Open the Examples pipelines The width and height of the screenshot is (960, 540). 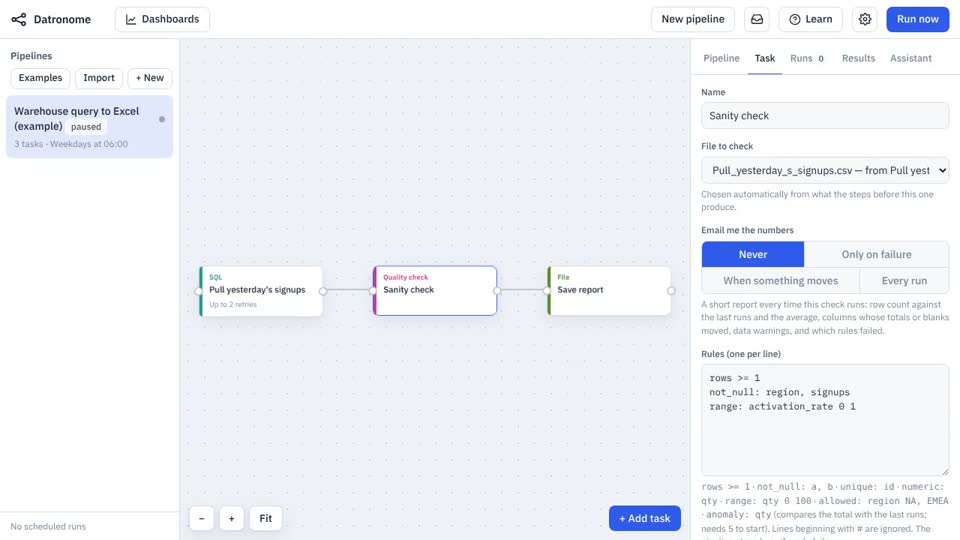(x=40, y=78)
